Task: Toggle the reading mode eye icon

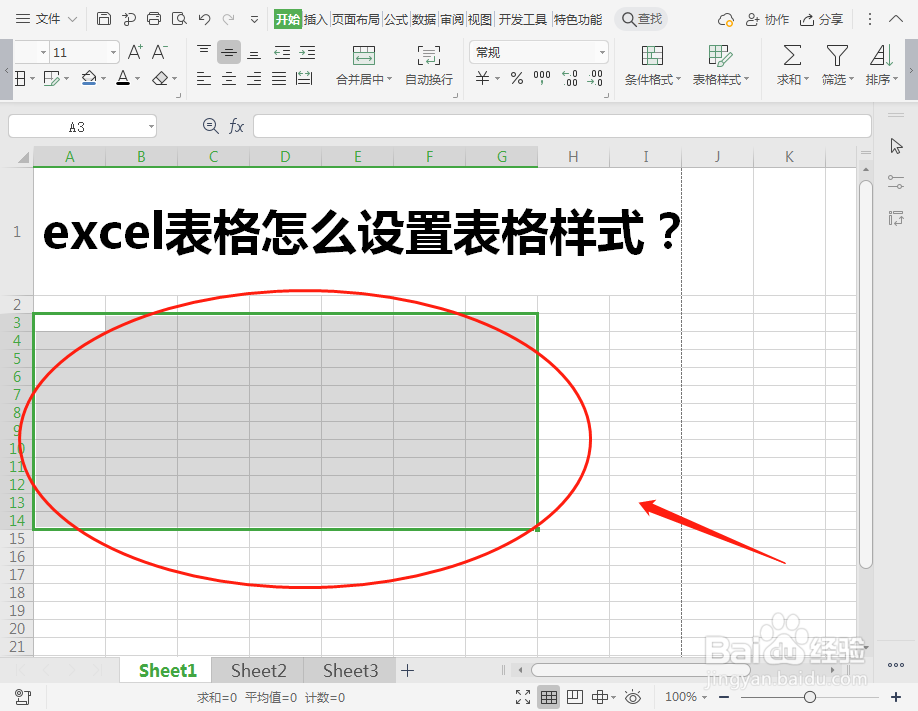Action: click(x=633, y=696)
